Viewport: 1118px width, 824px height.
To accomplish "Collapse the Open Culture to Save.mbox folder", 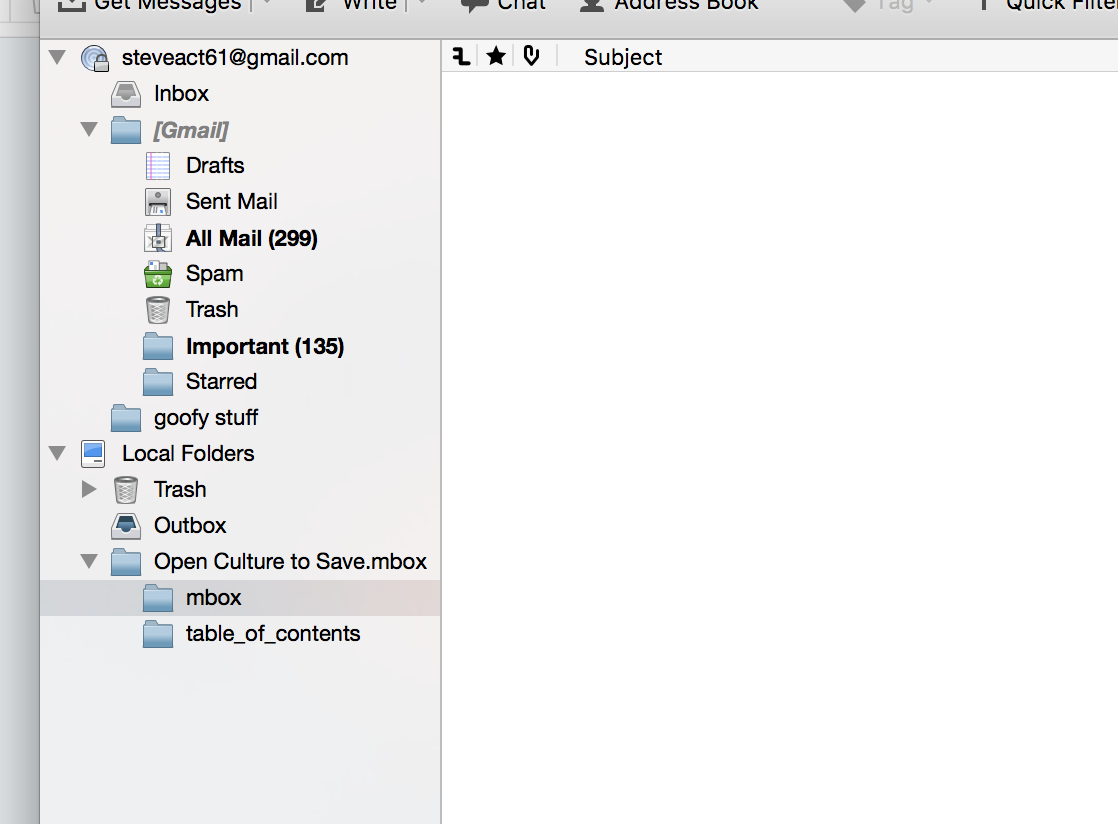I will click(x=89, y=562).
